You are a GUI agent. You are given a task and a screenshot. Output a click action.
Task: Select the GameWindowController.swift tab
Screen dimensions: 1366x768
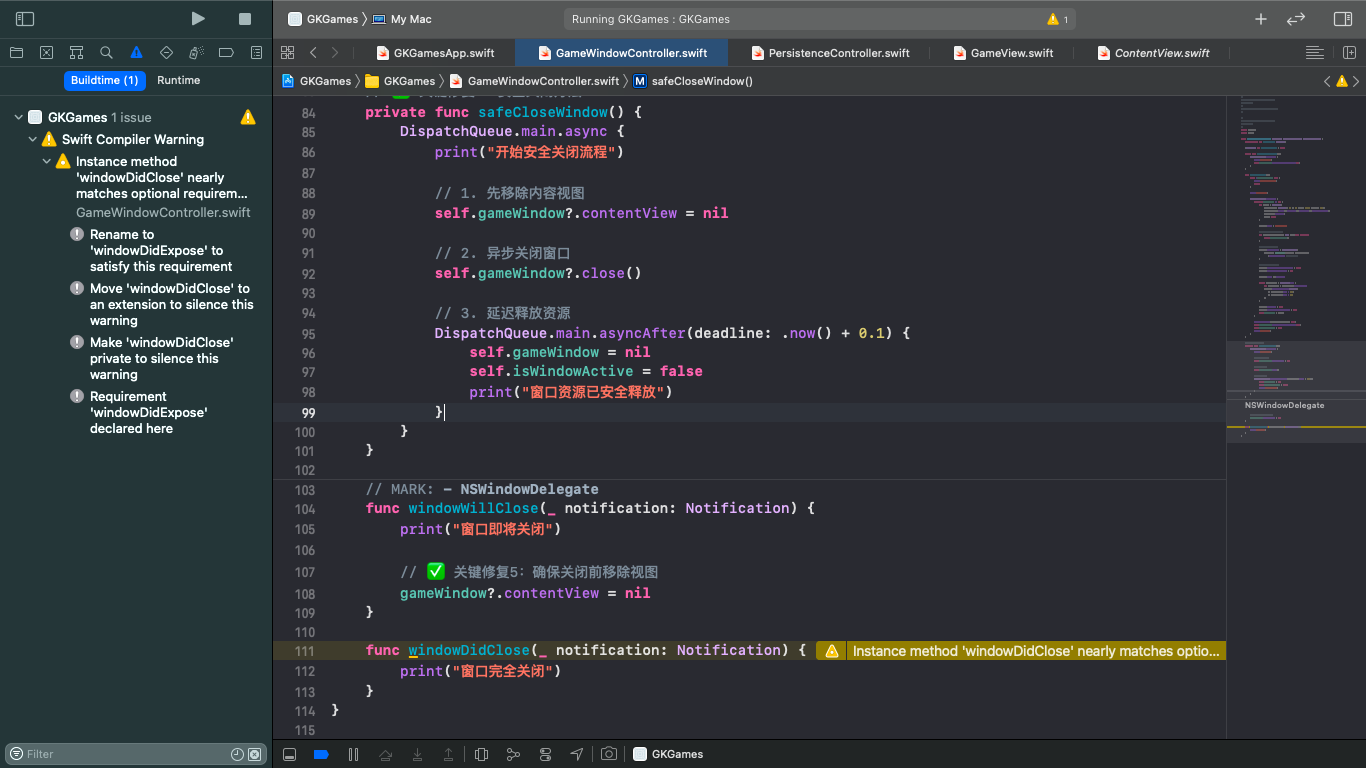[x=622, y=53]
